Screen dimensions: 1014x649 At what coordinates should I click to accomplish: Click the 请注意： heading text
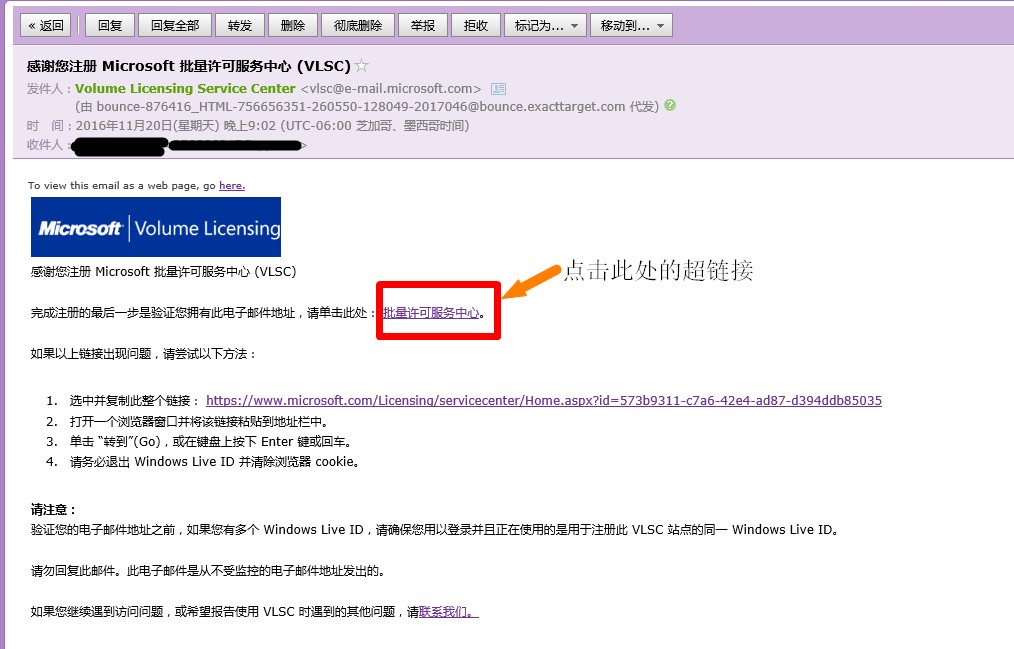pyautogui.click(x=54, y=509)
